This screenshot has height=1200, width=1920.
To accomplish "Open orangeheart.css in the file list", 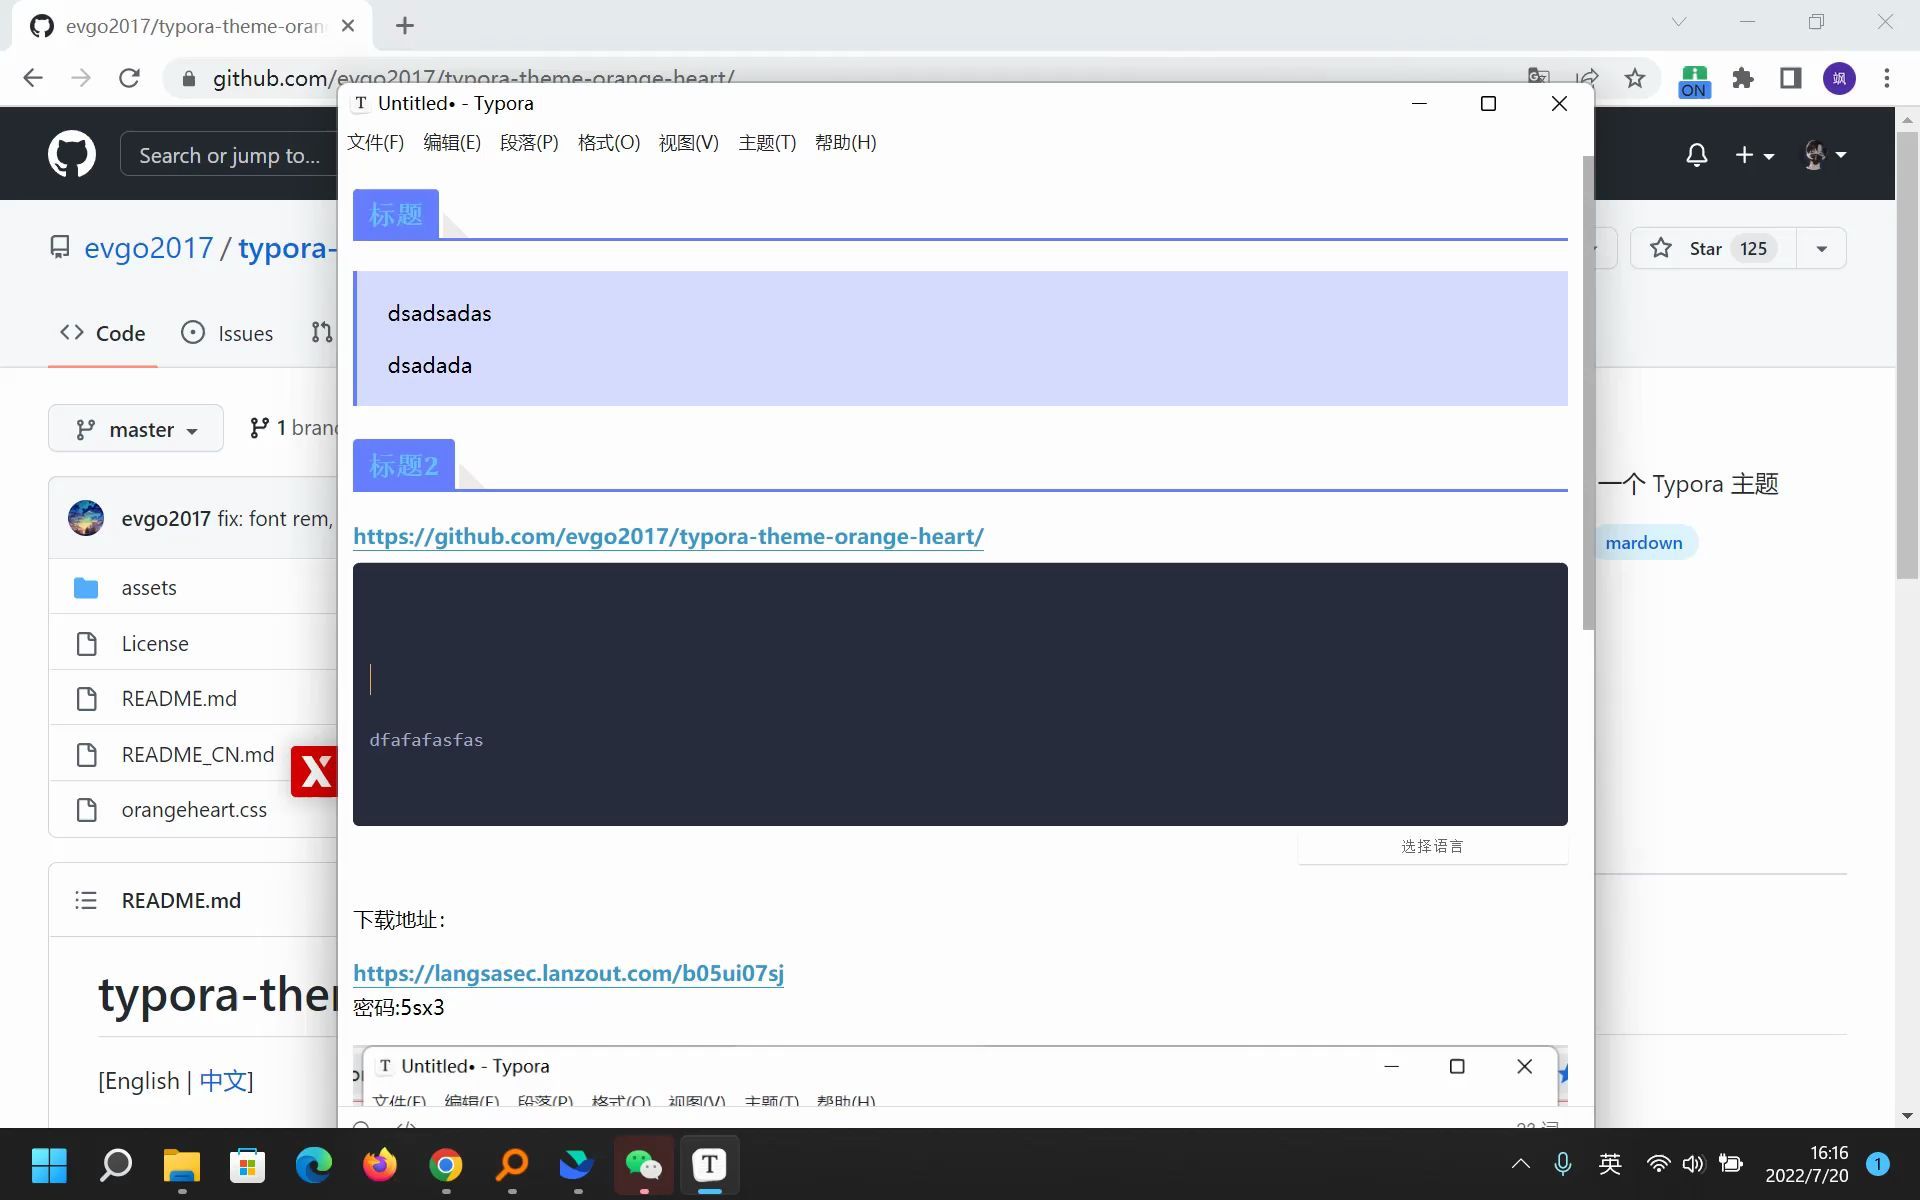I will pyautogui.click(x=194, y=810).
